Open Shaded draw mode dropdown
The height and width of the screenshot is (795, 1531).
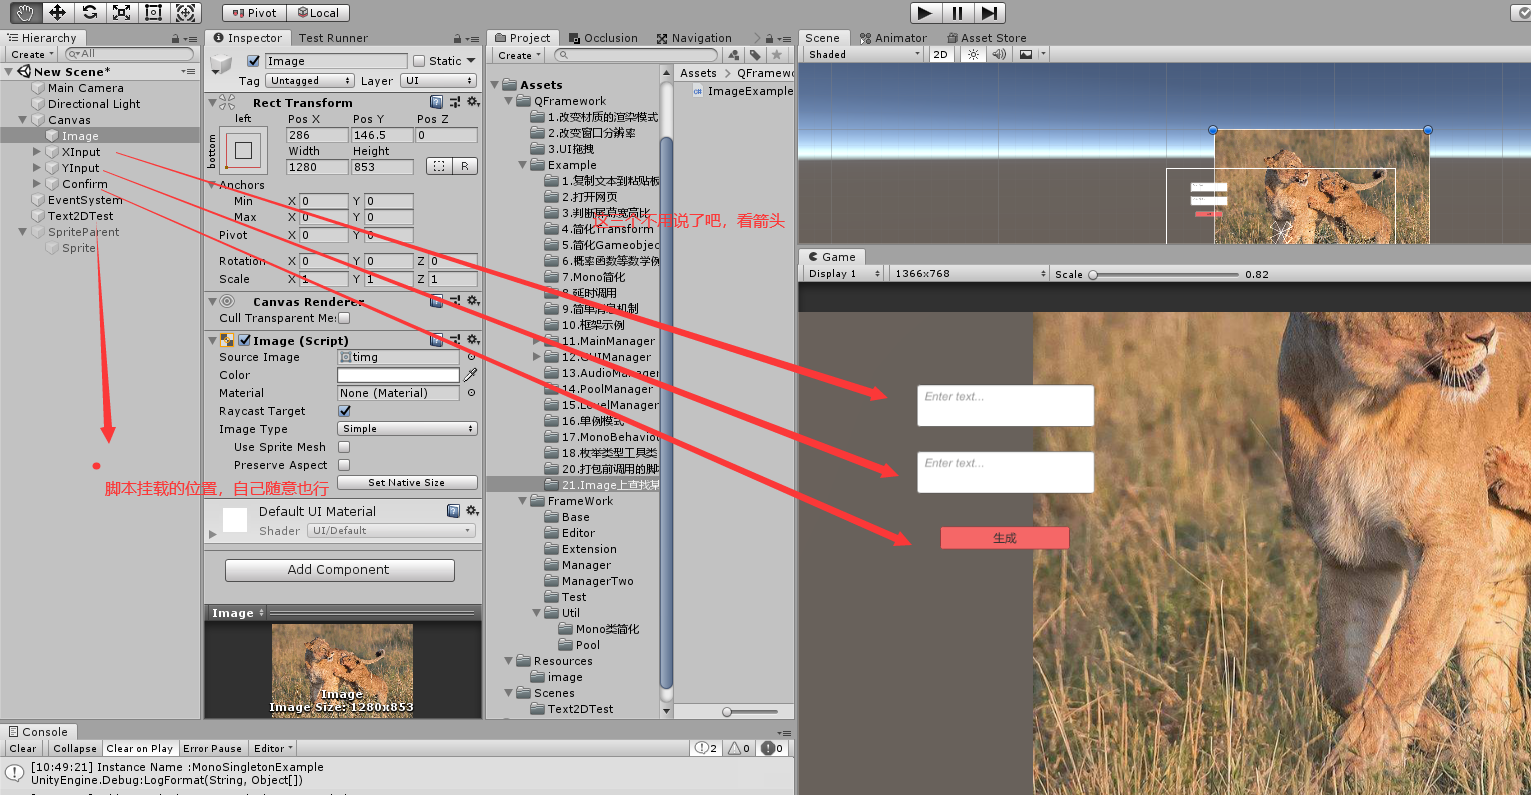[x=863, y=54]
